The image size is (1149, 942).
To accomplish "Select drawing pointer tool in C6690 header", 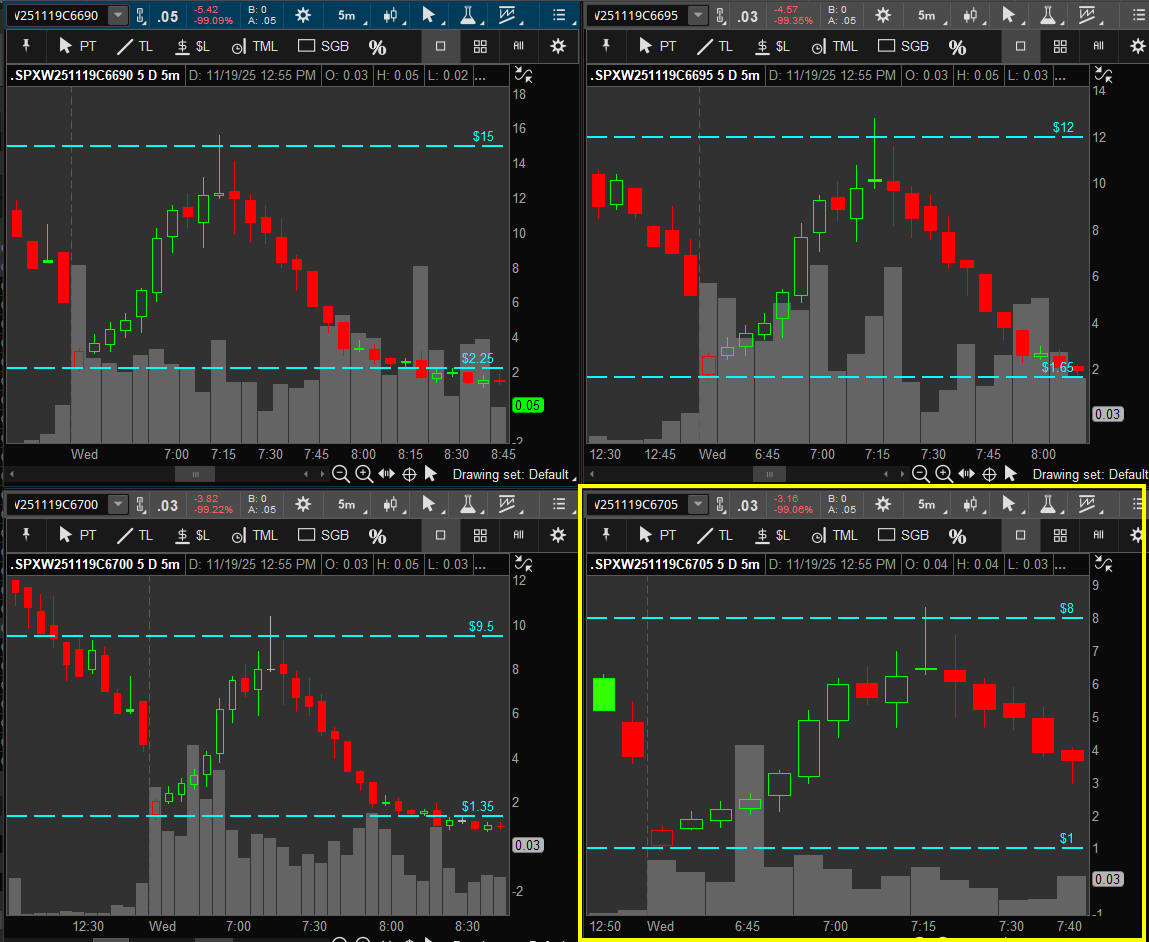I will pyautogui.click(x=429, y=15).
